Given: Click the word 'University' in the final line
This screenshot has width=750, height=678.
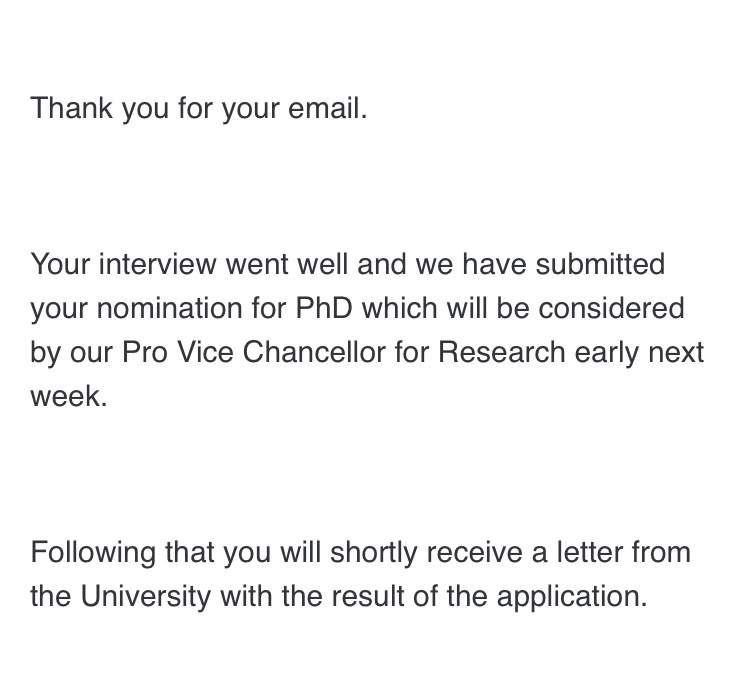Looking at the screenshot, I should pos(146,596).
